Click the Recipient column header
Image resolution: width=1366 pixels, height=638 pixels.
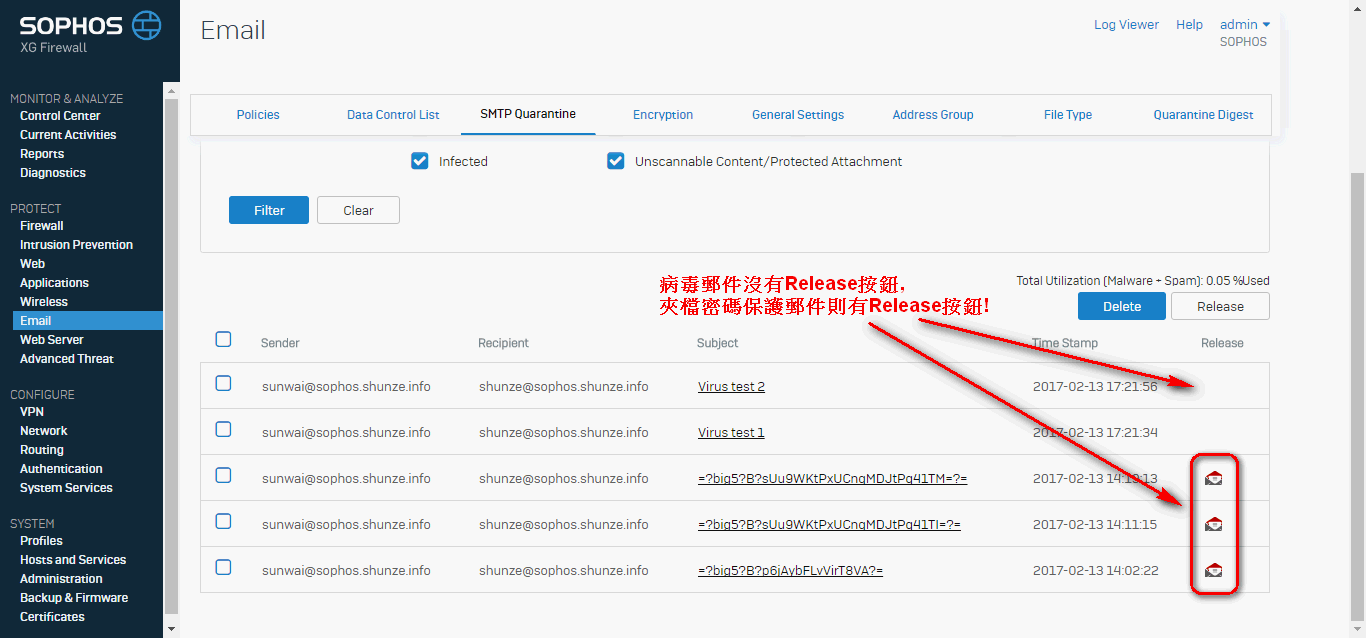(503, 343)
